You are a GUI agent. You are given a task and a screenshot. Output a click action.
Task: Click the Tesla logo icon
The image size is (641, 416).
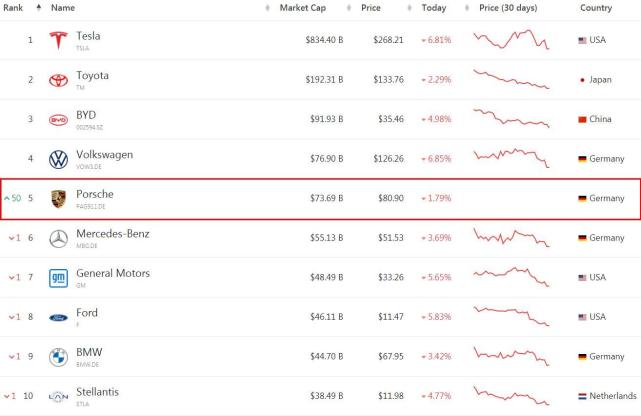pos(57,40)
